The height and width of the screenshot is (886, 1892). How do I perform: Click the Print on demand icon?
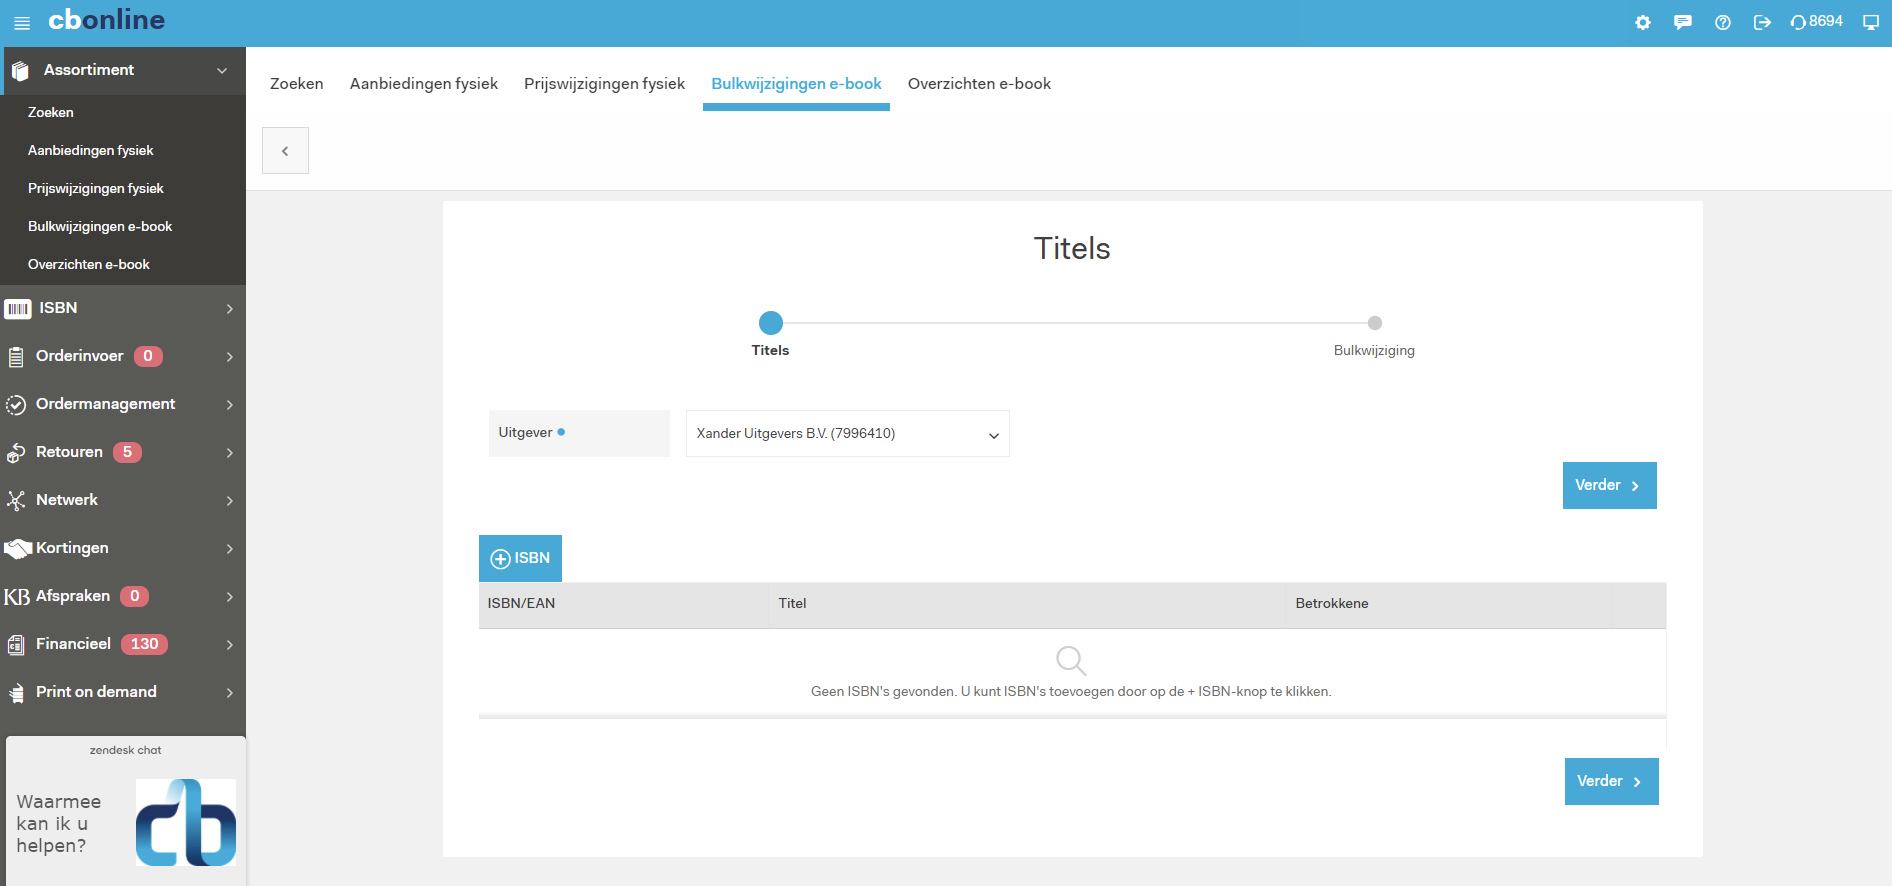[x=17, y=693]
